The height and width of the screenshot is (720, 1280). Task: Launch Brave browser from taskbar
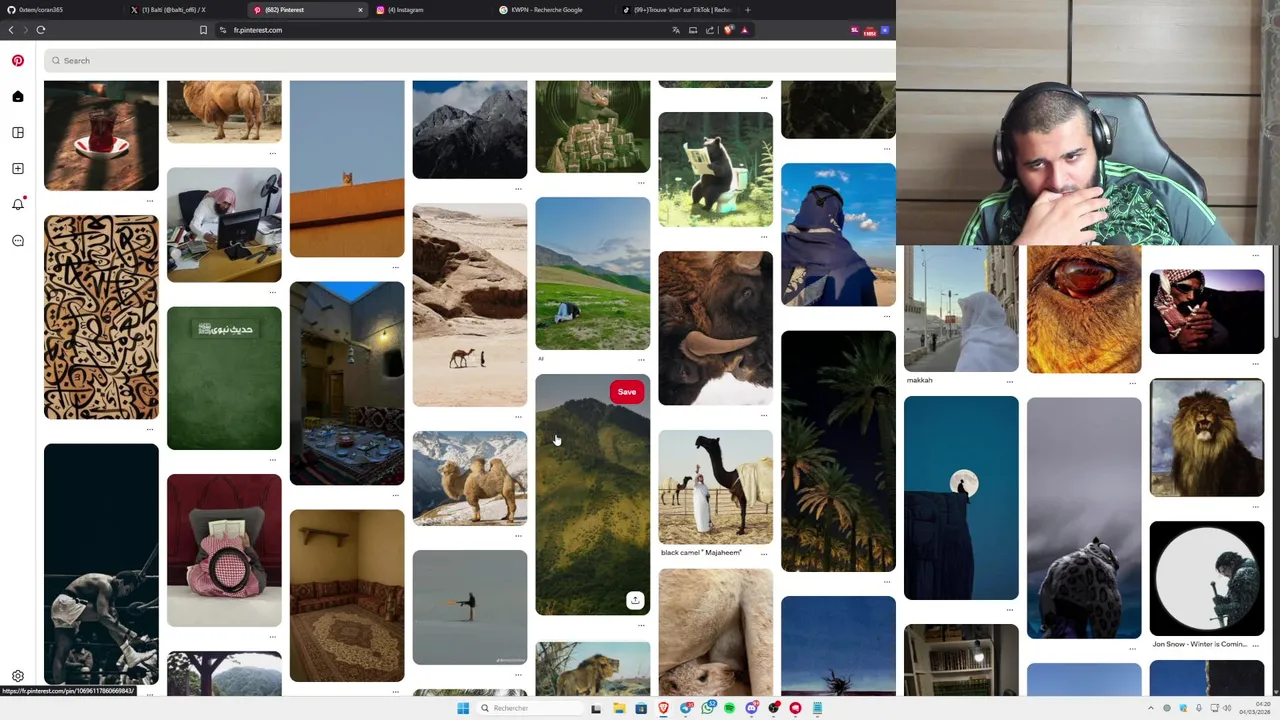click(663, 708)
